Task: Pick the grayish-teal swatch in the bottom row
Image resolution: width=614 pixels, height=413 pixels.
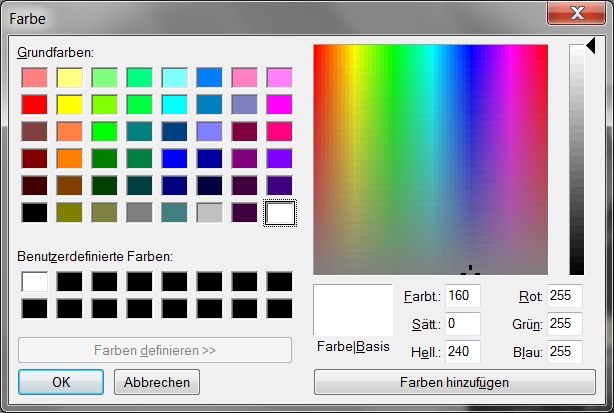Action: (x=175, y=213)
